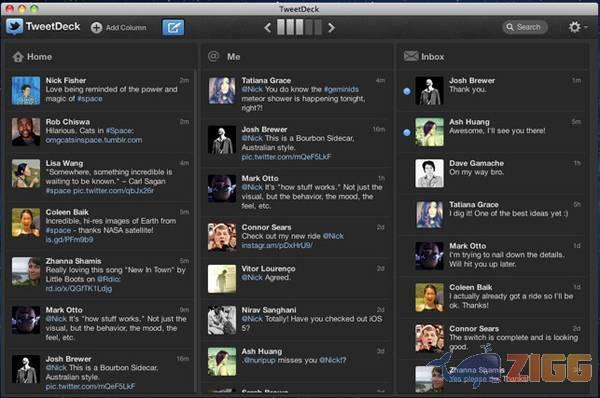
Task: Click the Home column house icon
Action: [18, 57]
